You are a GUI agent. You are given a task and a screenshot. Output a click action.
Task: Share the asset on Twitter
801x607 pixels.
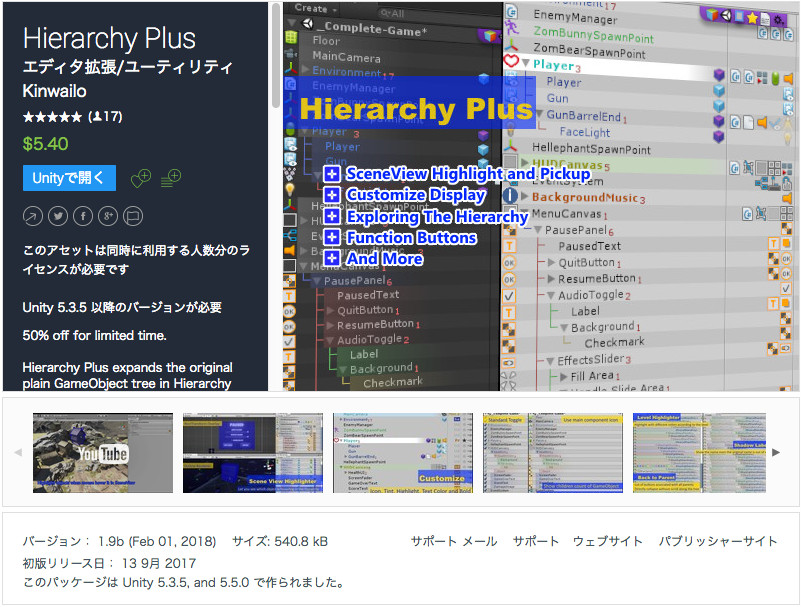(x=58, y=216)
